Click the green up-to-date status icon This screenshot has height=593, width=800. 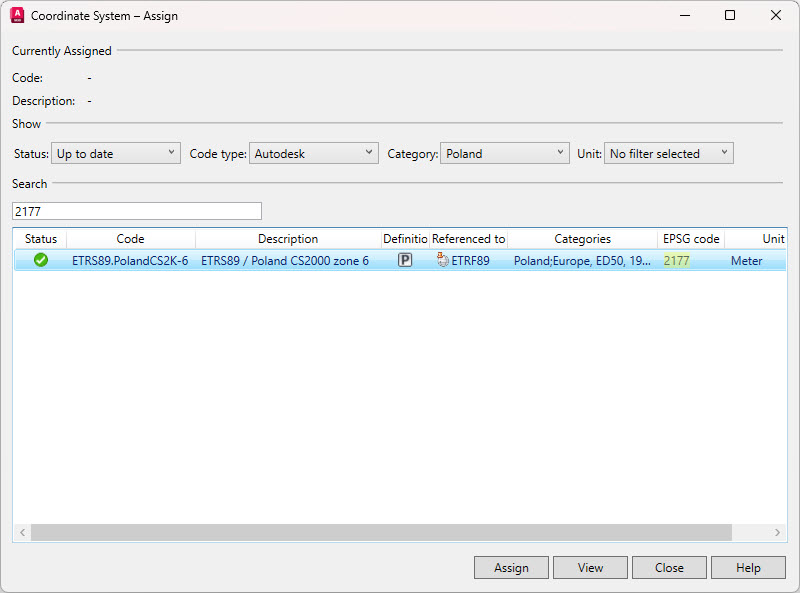pyautogui.click(x=41, y=260)
